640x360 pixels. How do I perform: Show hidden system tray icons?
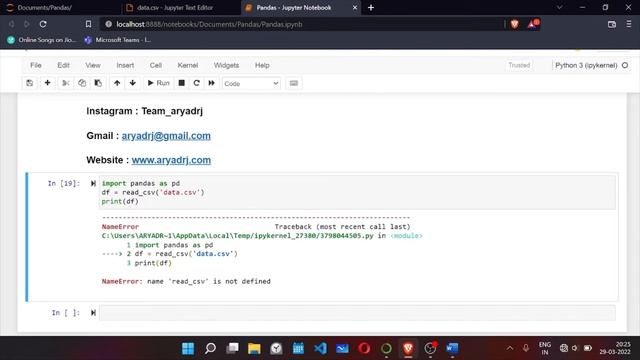coord(510,348)
